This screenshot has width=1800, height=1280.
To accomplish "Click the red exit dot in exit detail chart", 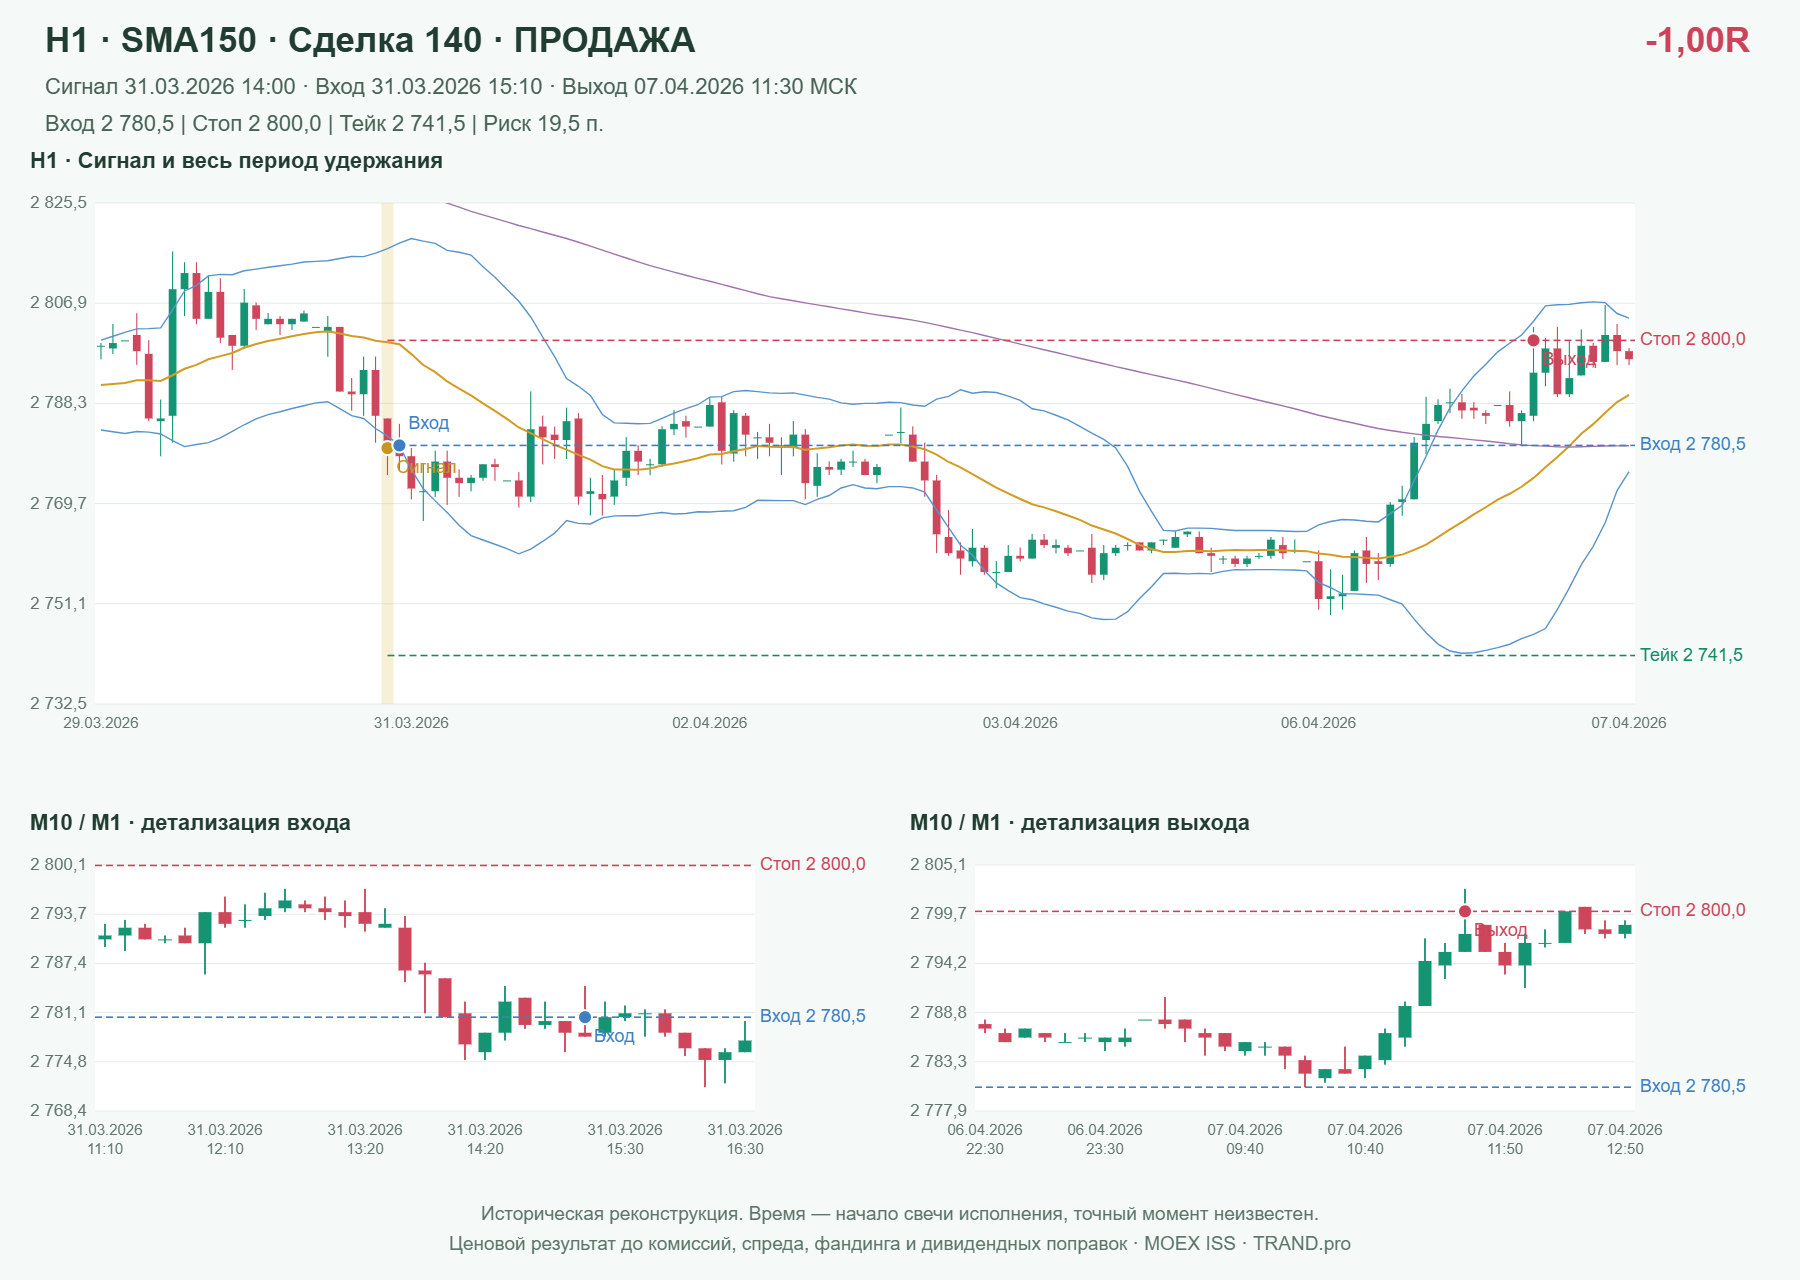I will [x=1465, y=911].
